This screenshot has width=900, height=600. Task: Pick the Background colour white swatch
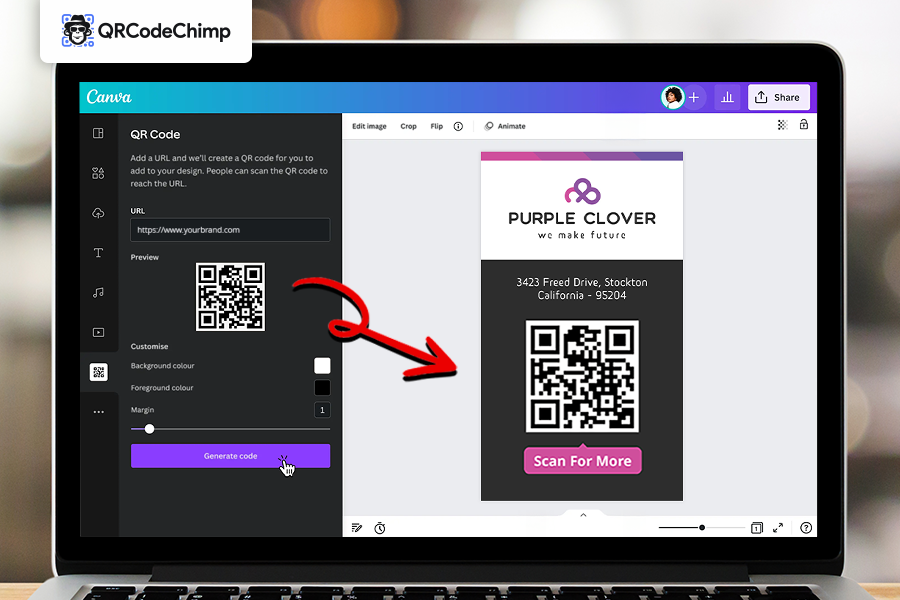point(322,366)
